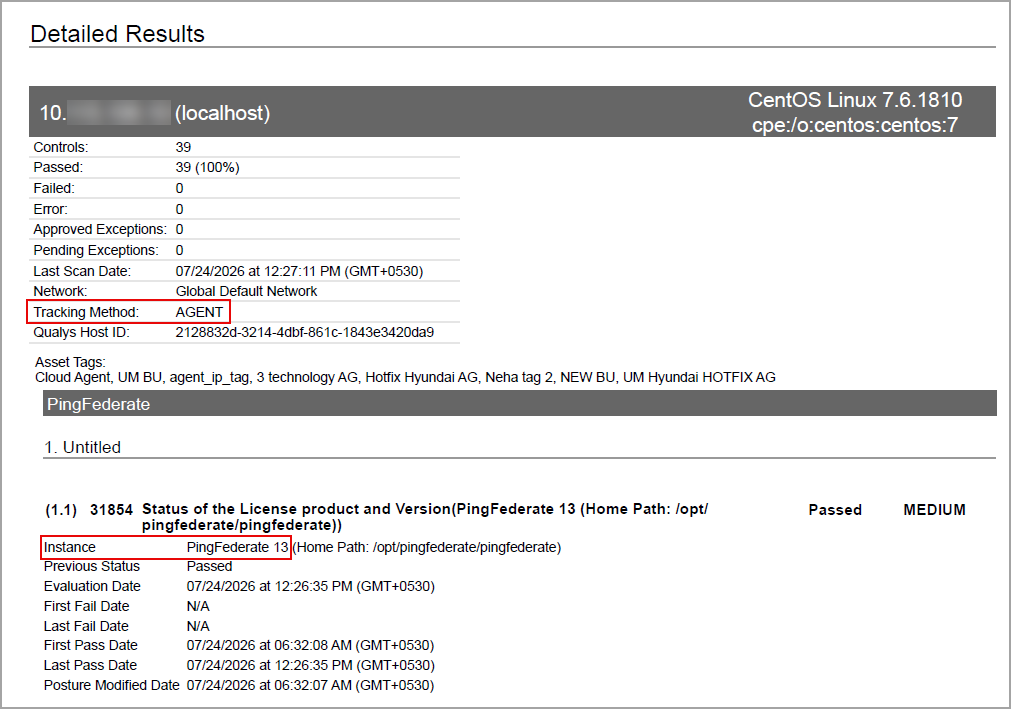1011x709 pixels.
Task: Click First Fail Date N/A value
Action: [198, 607]
